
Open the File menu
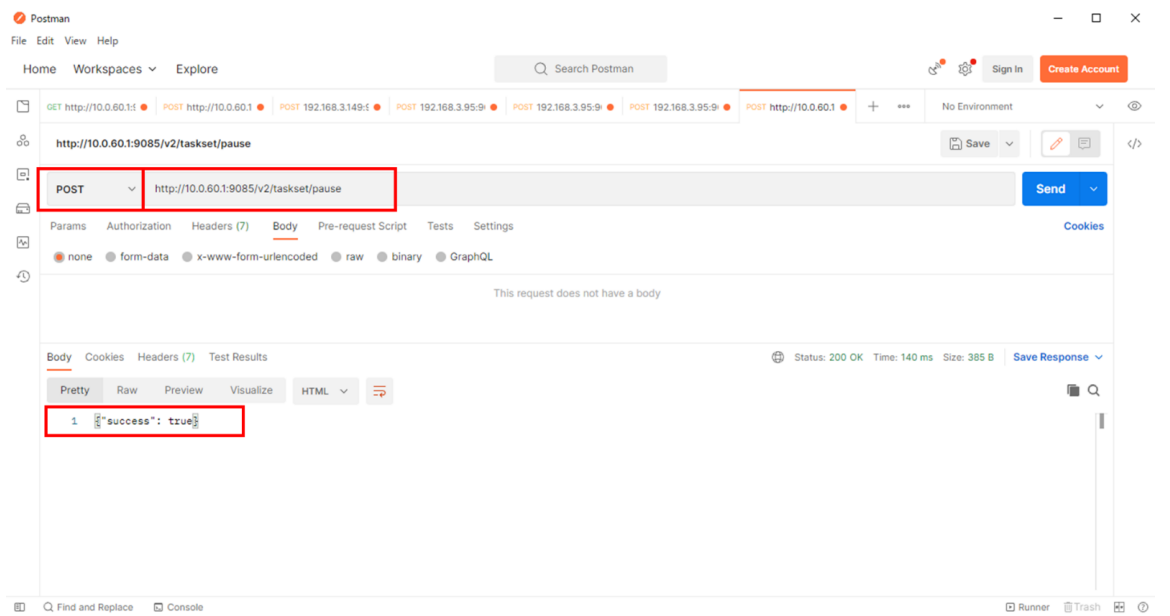pos(18,41)
